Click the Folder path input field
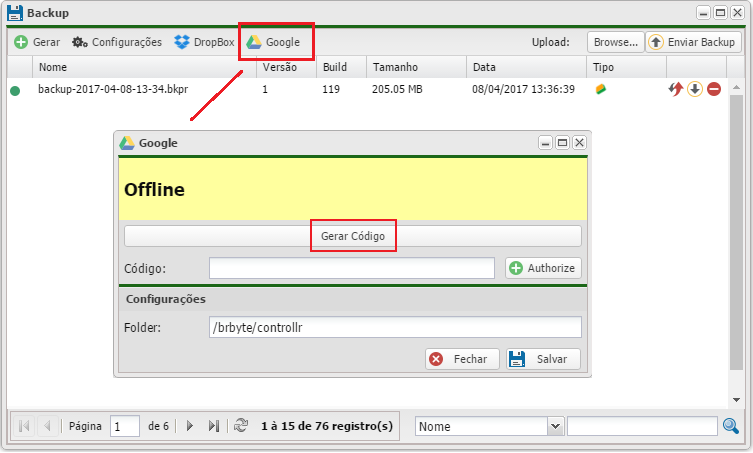Viewport: 753px width, 453px height. point(394,327)
